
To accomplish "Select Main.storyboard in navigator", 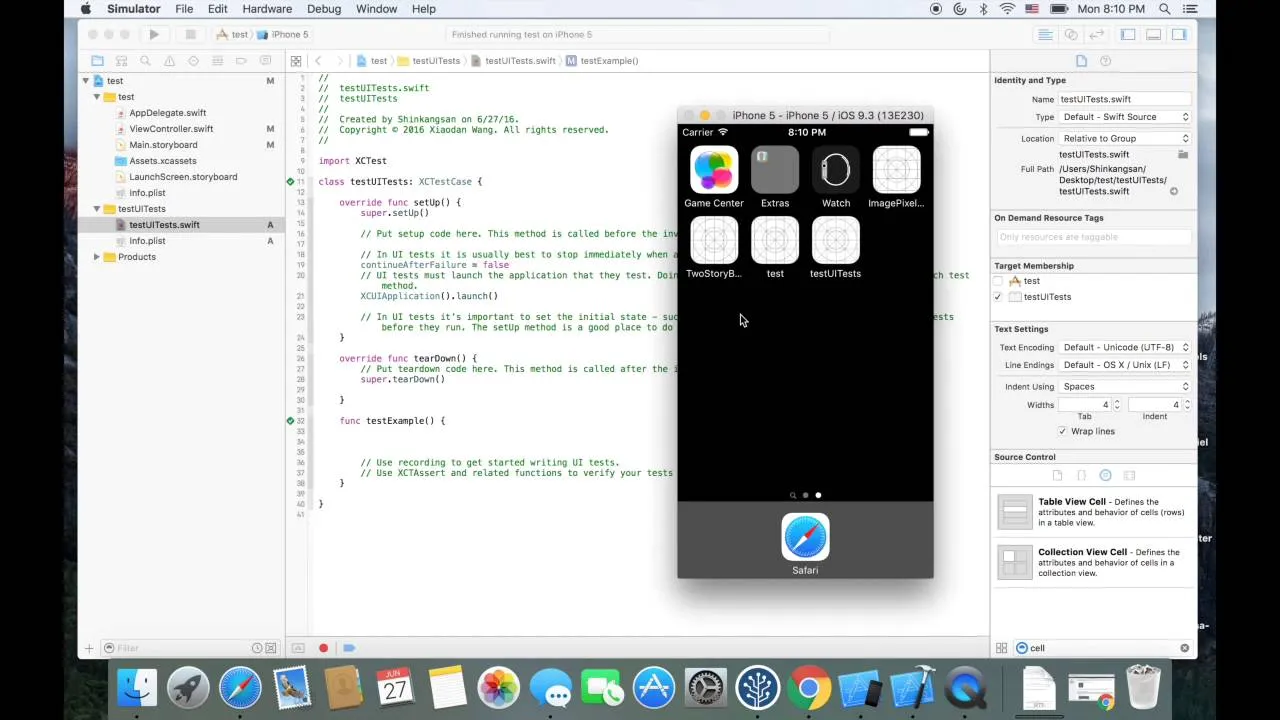I will 163,145.
